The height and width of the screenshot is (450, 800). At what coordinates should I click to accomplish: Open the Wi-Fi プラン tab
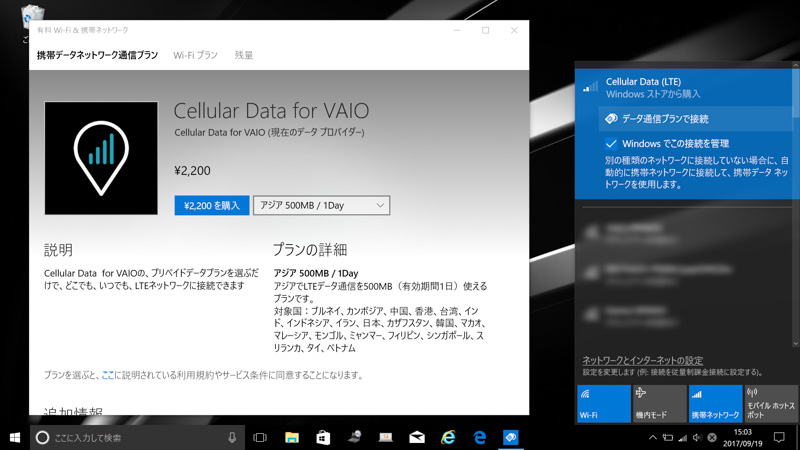coord(195,55)
